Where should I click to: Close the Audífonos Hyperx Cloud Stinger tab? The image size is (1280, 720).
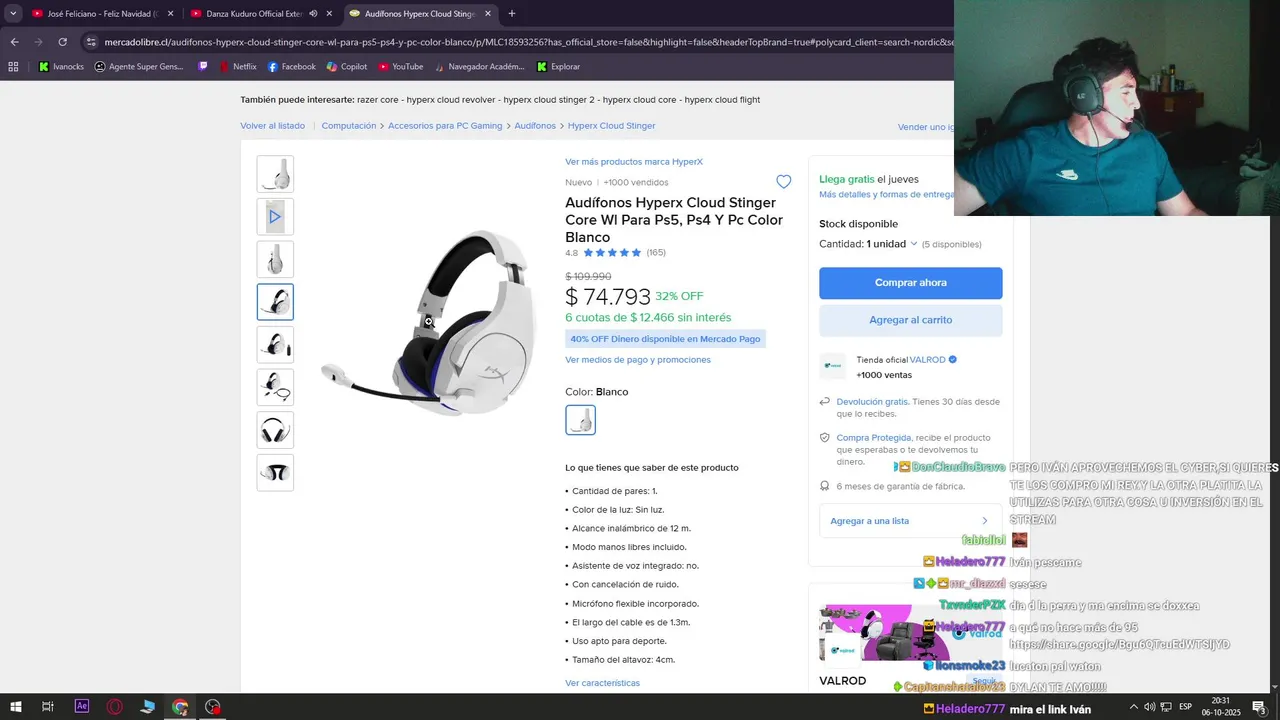click(x=487, y=14)
